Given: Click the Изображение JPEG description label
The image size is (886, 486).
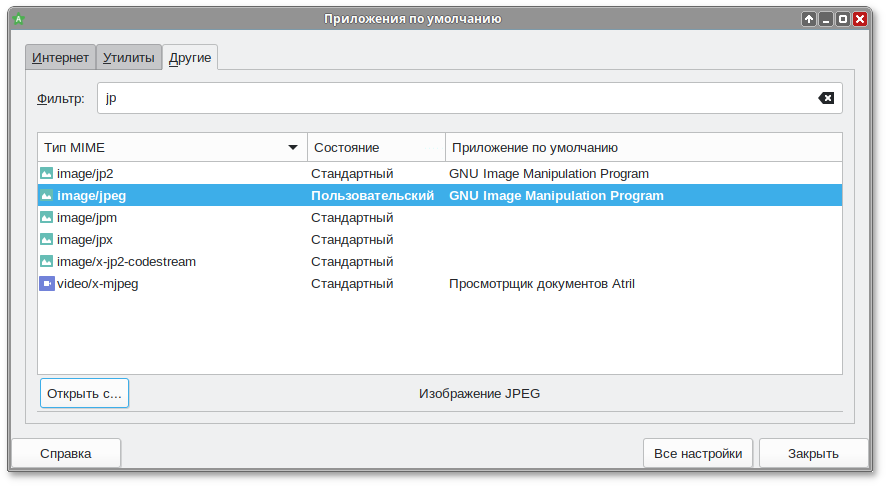Looking at the screenshot, I should 479,394.
